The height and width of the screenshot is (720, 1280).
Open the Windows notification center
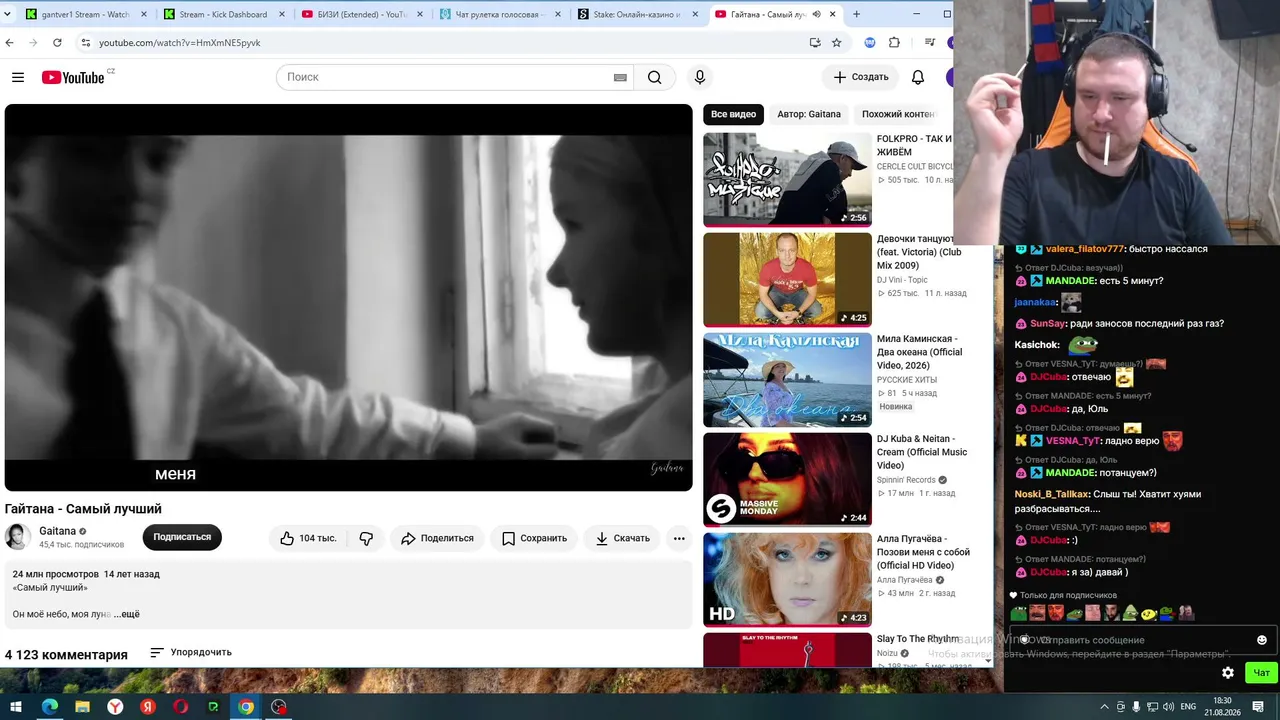1257,707
